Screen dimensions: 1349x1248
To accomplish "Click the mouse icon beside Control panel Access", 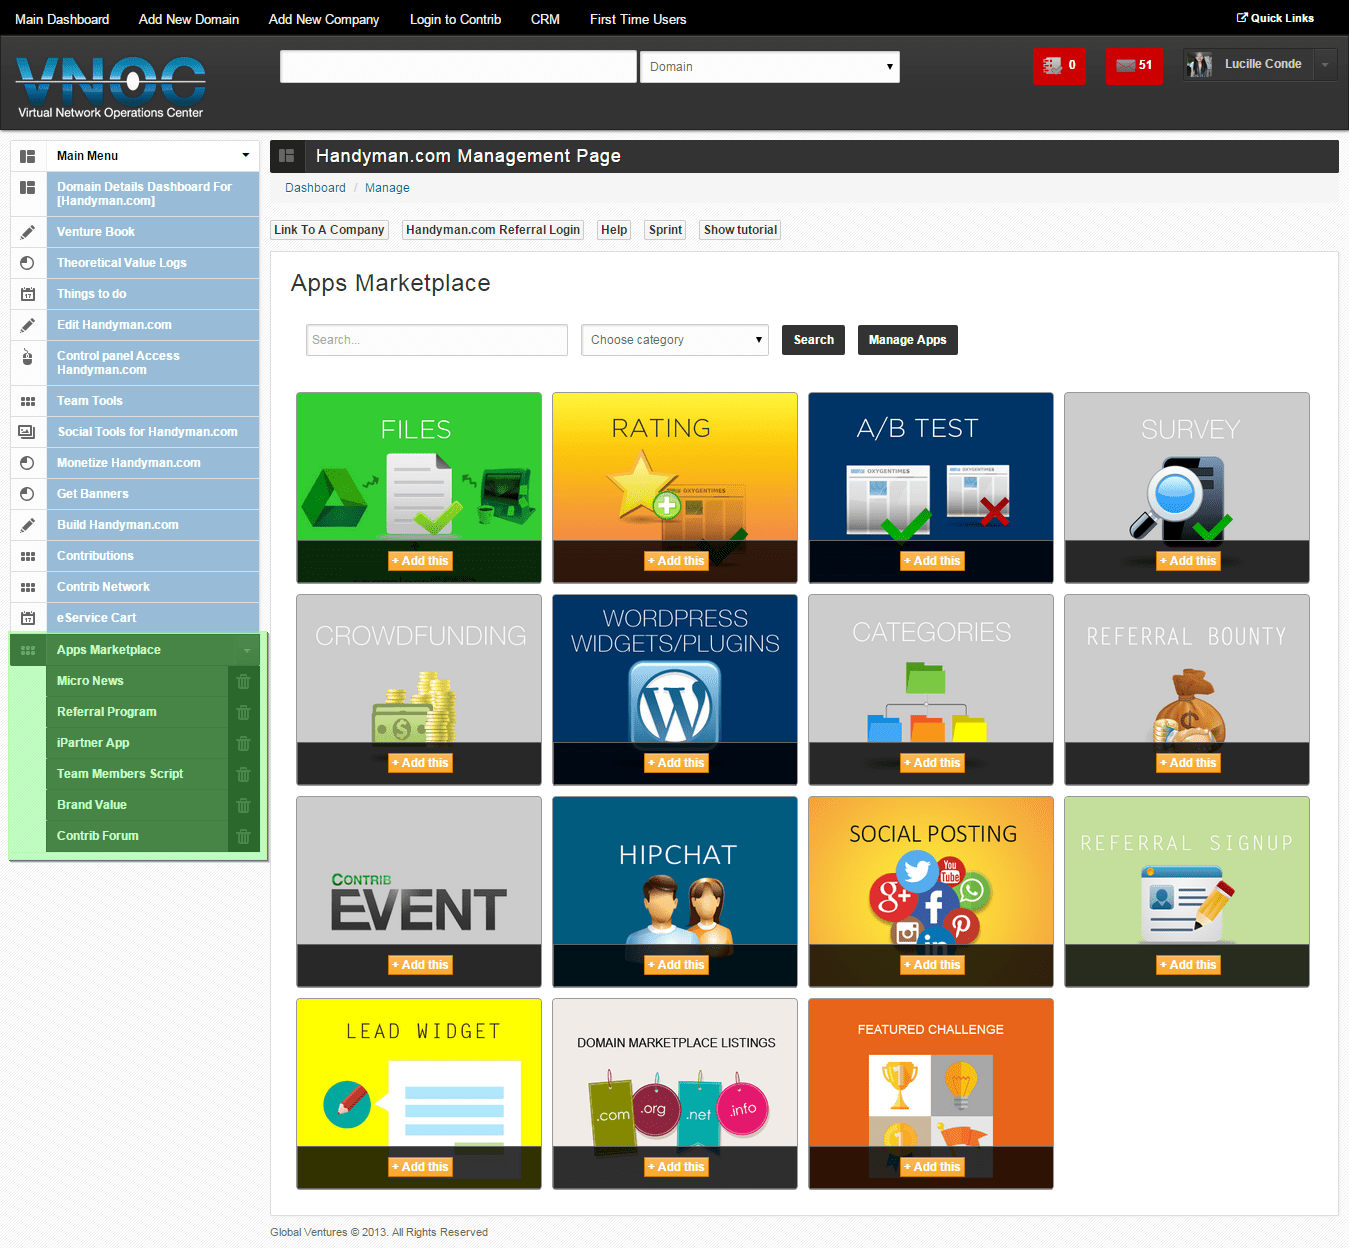I will click(28, 356).
